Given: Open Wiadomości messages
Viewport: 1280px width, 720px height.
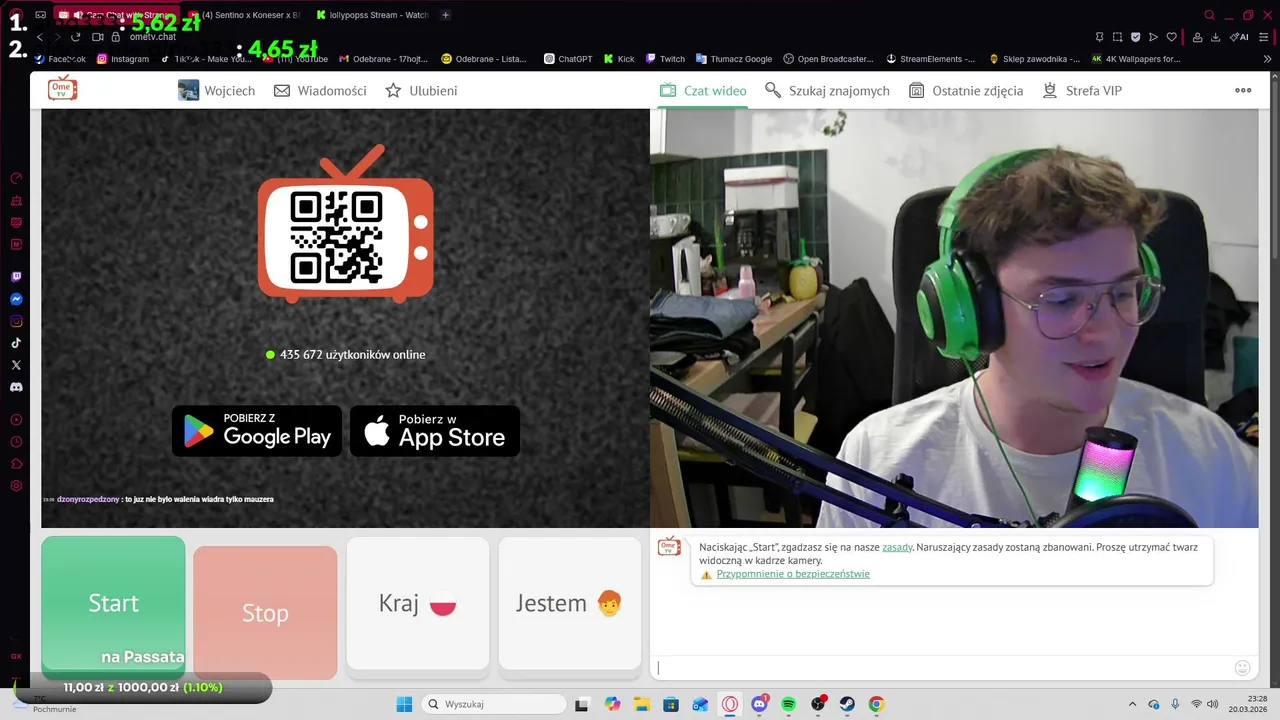Looking at the screenshot, I should click(320, 90).
